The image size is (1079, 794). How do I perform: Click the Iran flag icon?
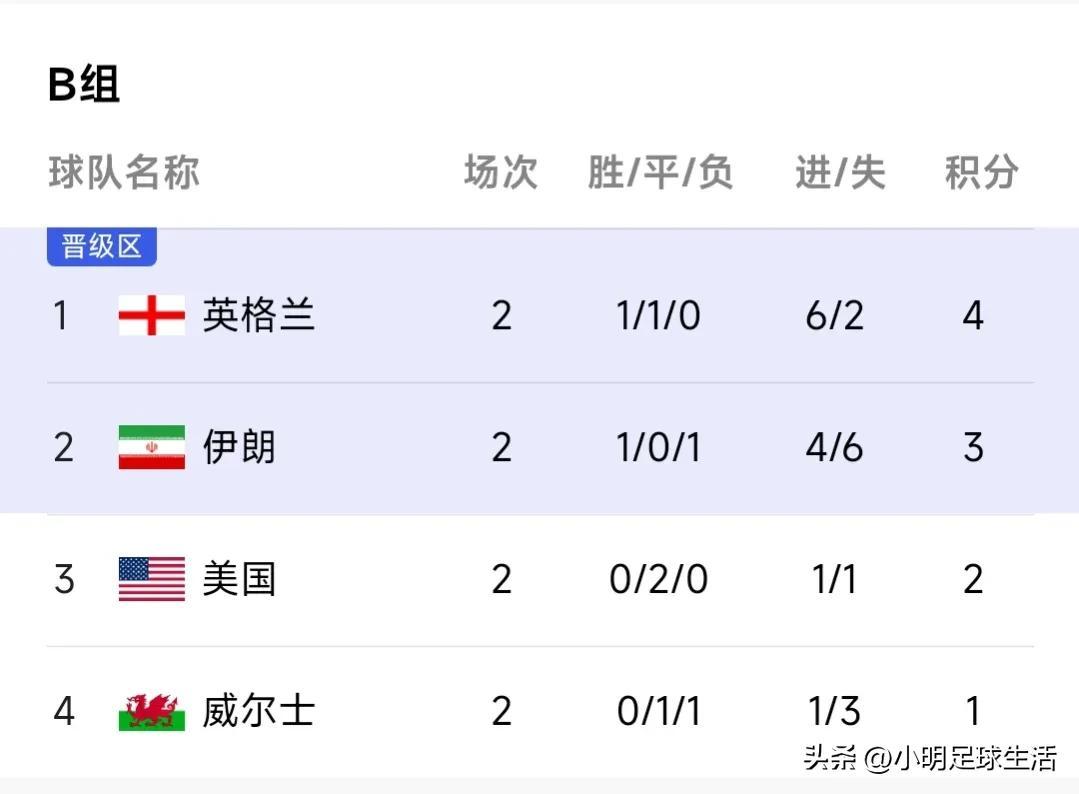tap(151, 447)
